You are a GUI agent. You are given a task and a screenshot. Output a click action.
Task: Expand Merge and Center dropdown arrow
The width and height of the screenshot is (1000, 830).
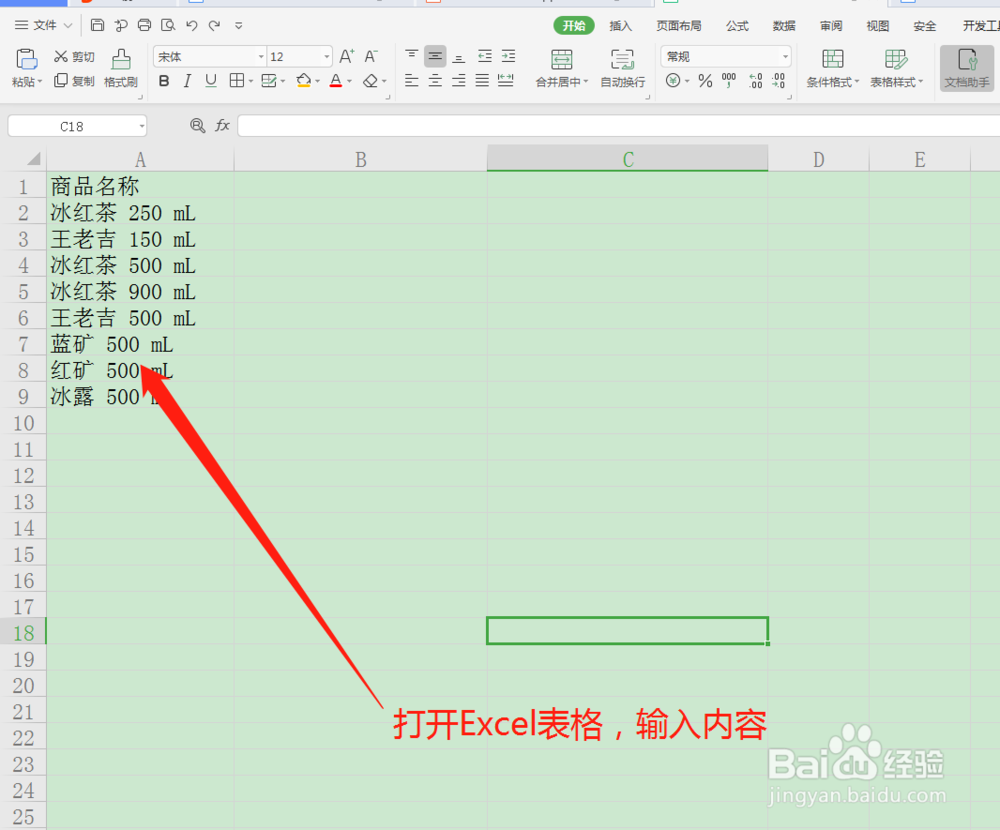[x=585, y=82]
